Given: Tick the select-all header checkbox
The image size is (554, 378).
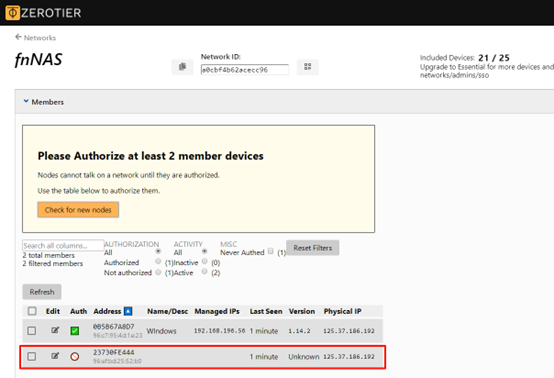Looking at the screenshot, I should [x=32, y=311].
